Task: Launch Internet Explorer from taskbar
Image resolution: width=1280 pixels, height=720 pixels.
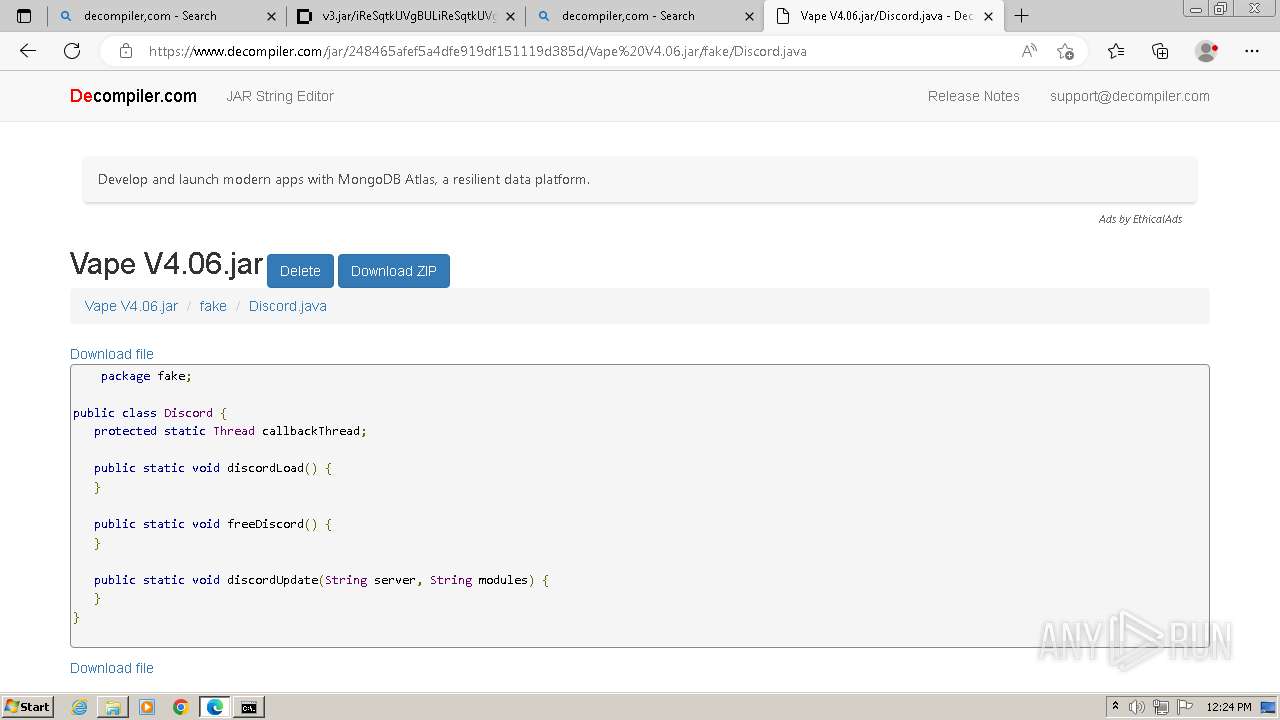Action: tap(79, 707)
